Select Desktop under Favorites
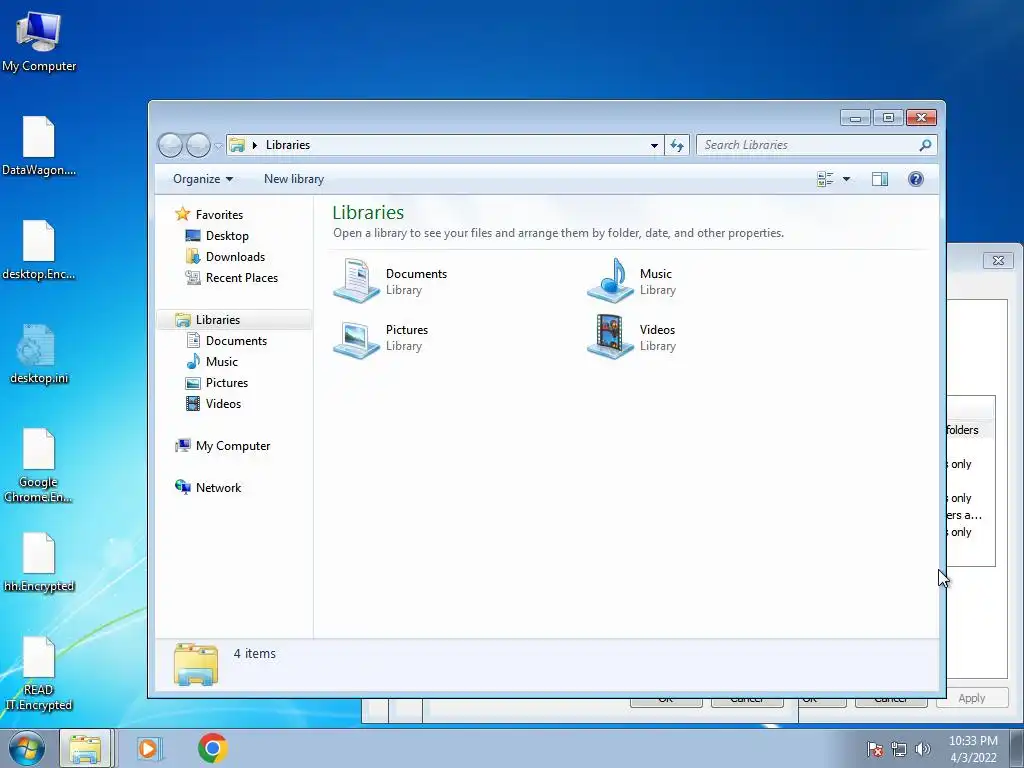Viewport: 1024px width, 768px height. [217, 236]
